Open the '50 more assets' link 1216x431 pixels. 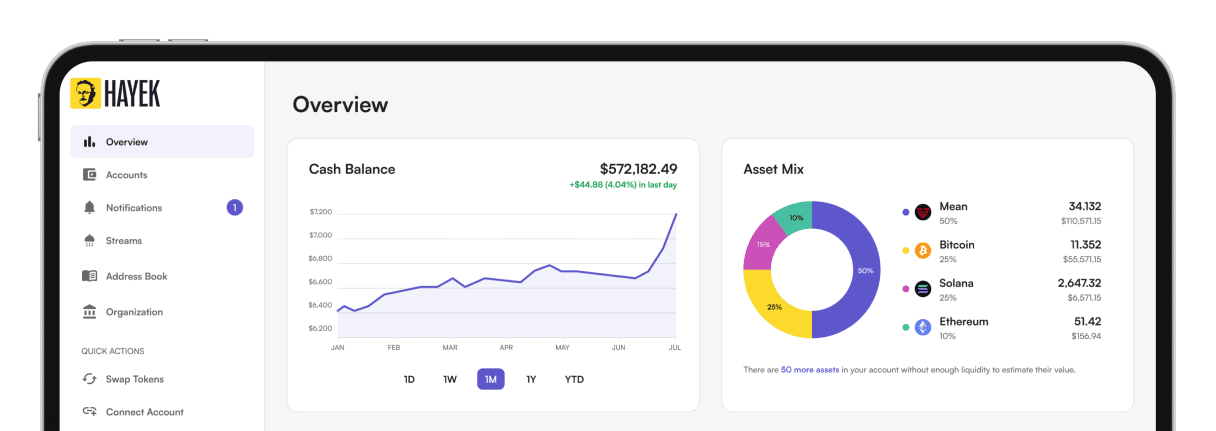(810, 370)
